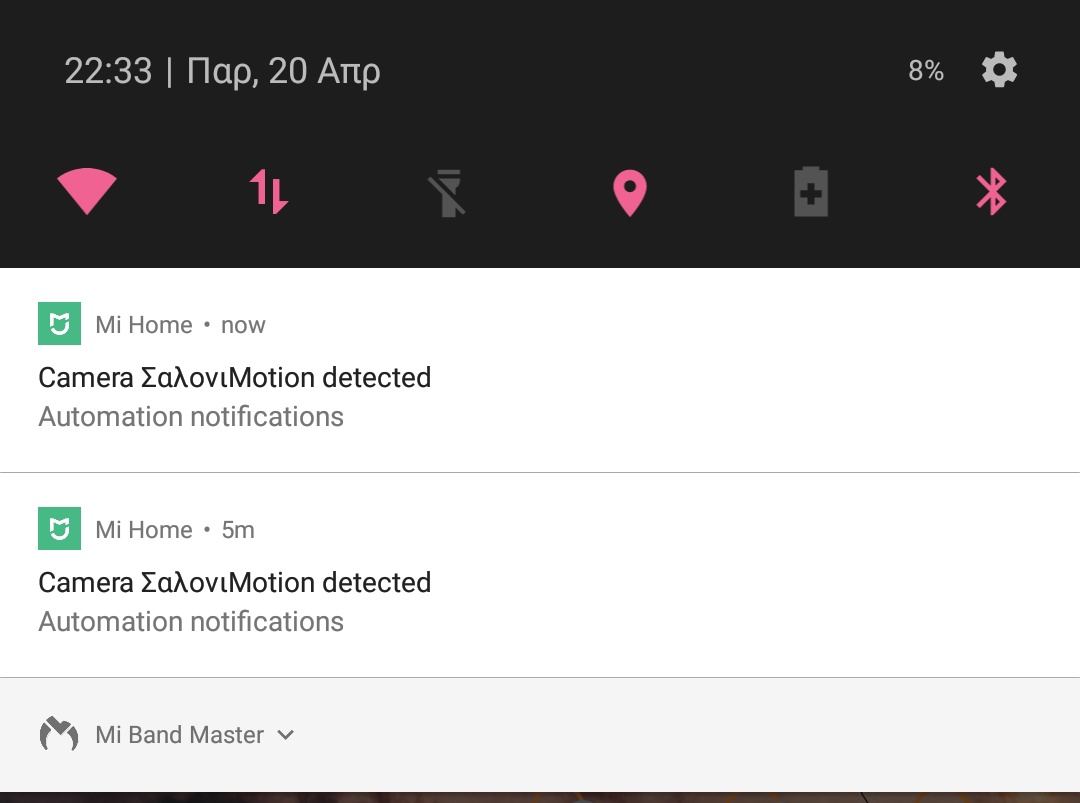Toggle mobile data quick setting
The width and height of the screenshot is (1080, 803).
point(268,191)
